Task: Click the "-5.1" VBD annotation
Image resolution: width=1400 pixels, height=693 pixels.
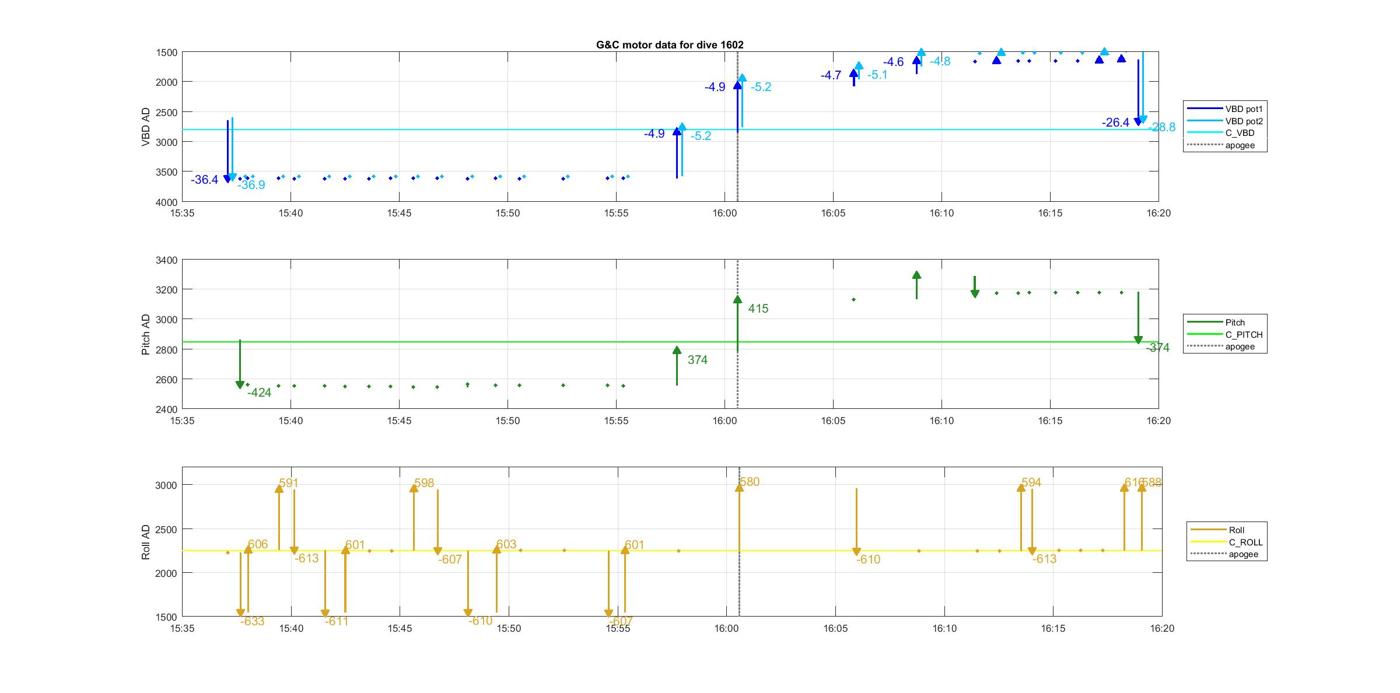Action: (x=877, y=75)
